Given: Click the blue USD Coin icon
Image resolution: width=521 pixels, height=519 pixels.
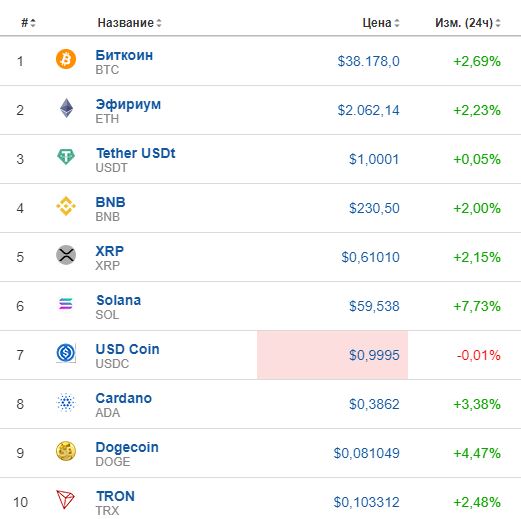Looking at the screenshot, I should pos(66,353).
